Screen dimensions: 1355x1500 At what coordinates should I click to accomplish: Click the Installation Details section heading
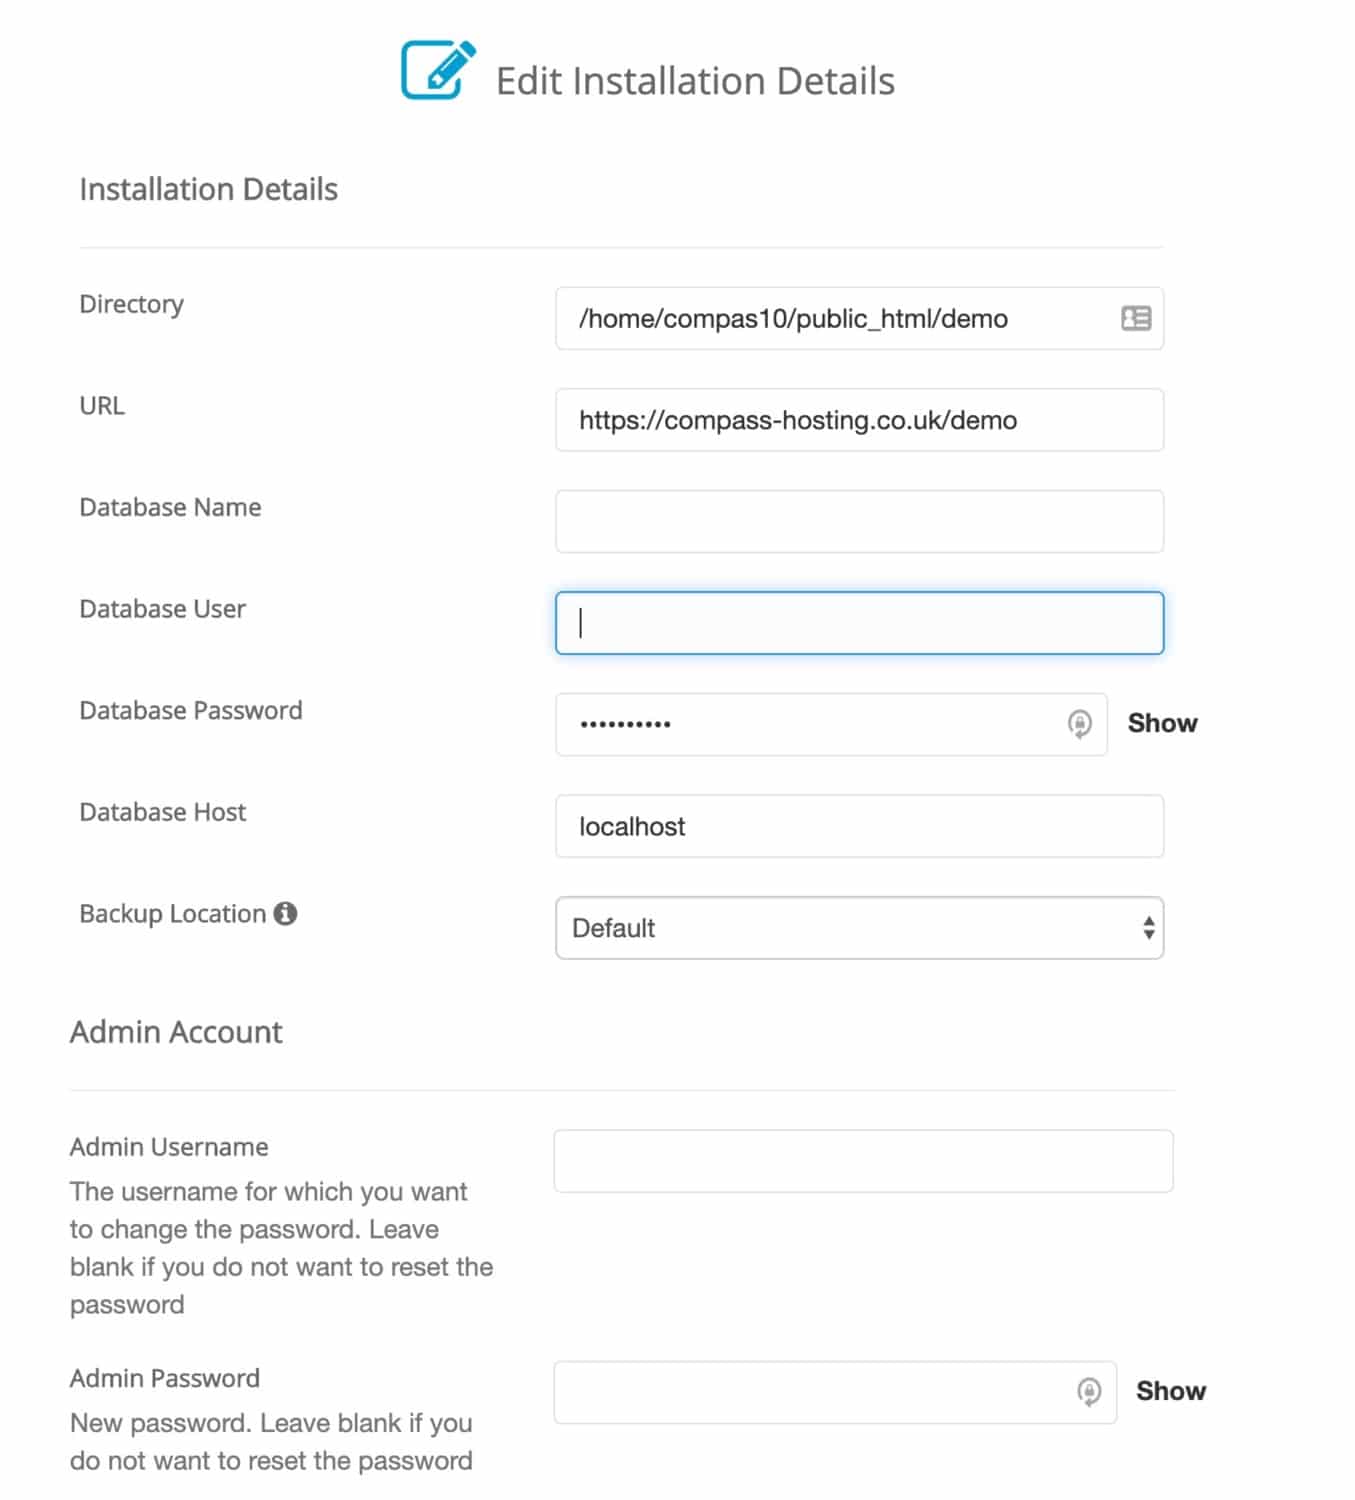click(208, 188)
